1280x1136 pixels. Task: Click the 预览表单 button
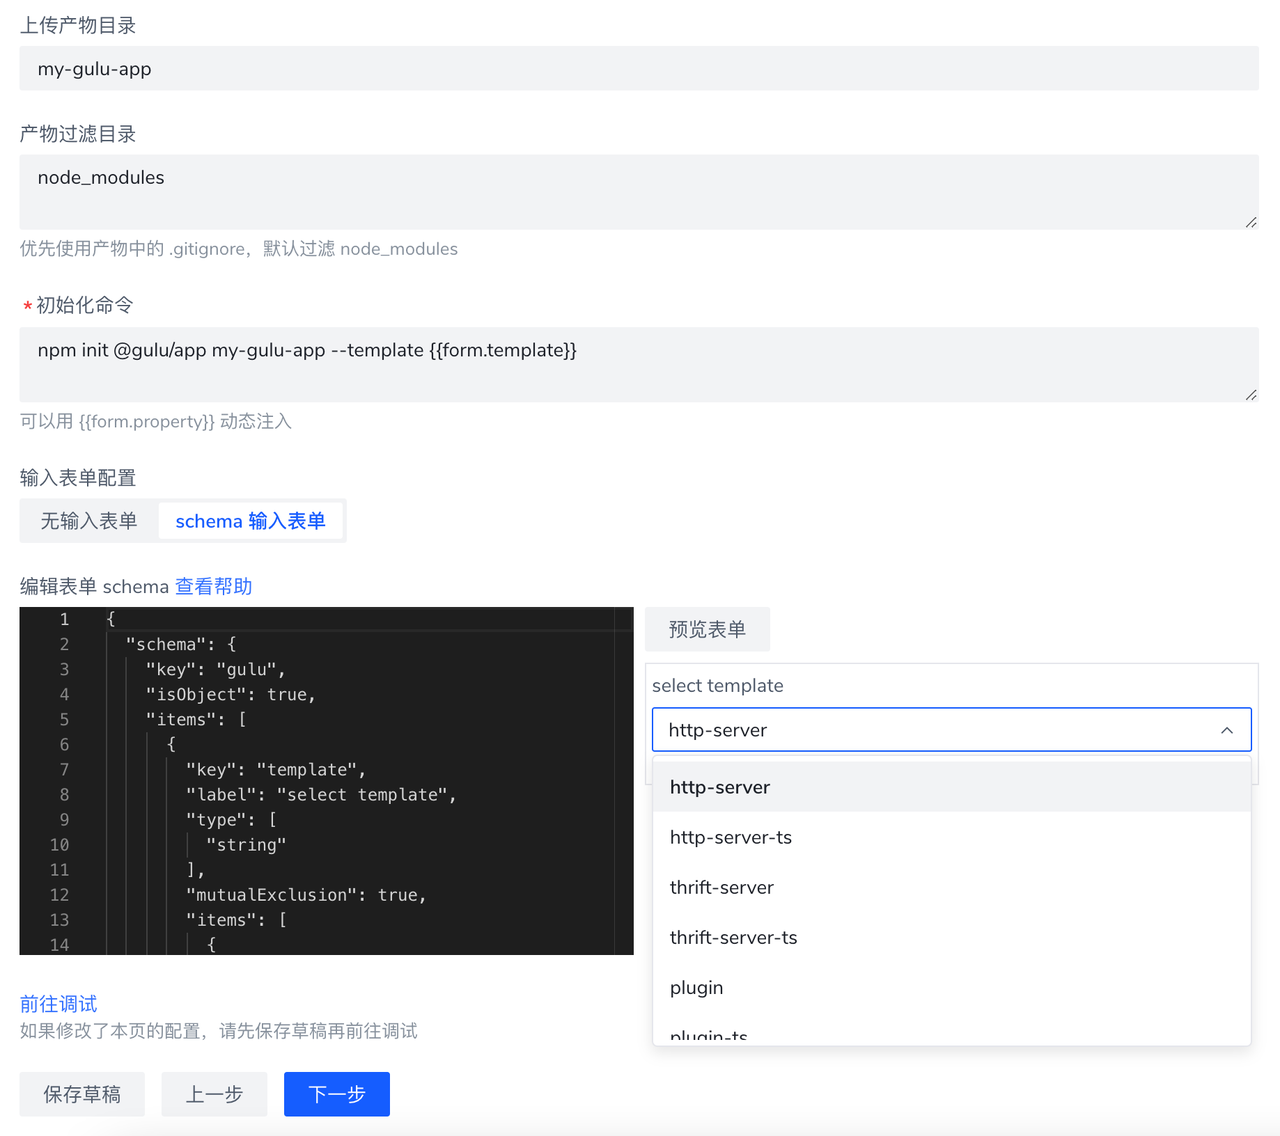point(707,629)
